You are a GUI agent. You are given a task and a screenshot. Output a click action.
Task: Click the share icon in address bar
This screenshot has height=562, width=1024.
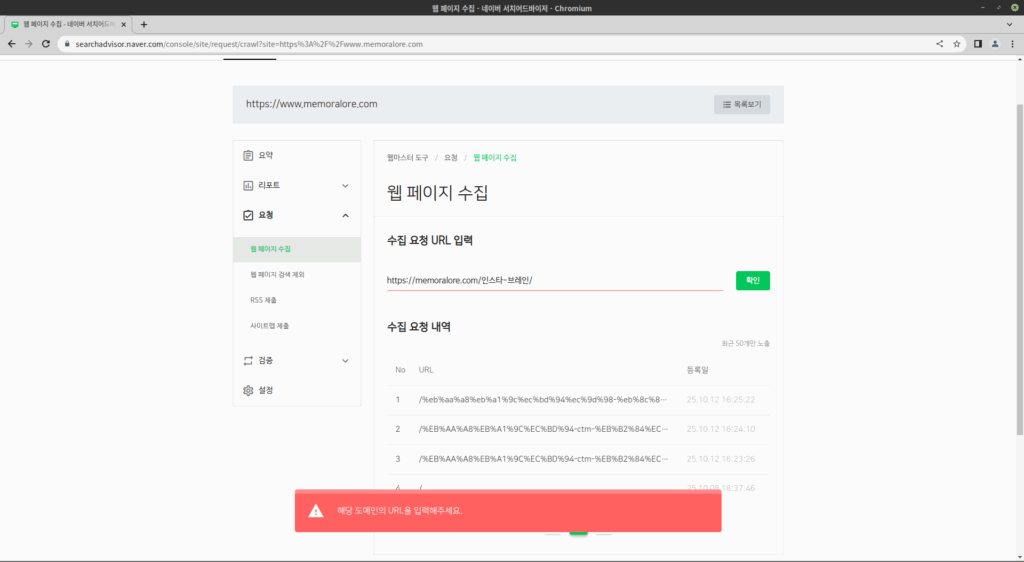939,44
